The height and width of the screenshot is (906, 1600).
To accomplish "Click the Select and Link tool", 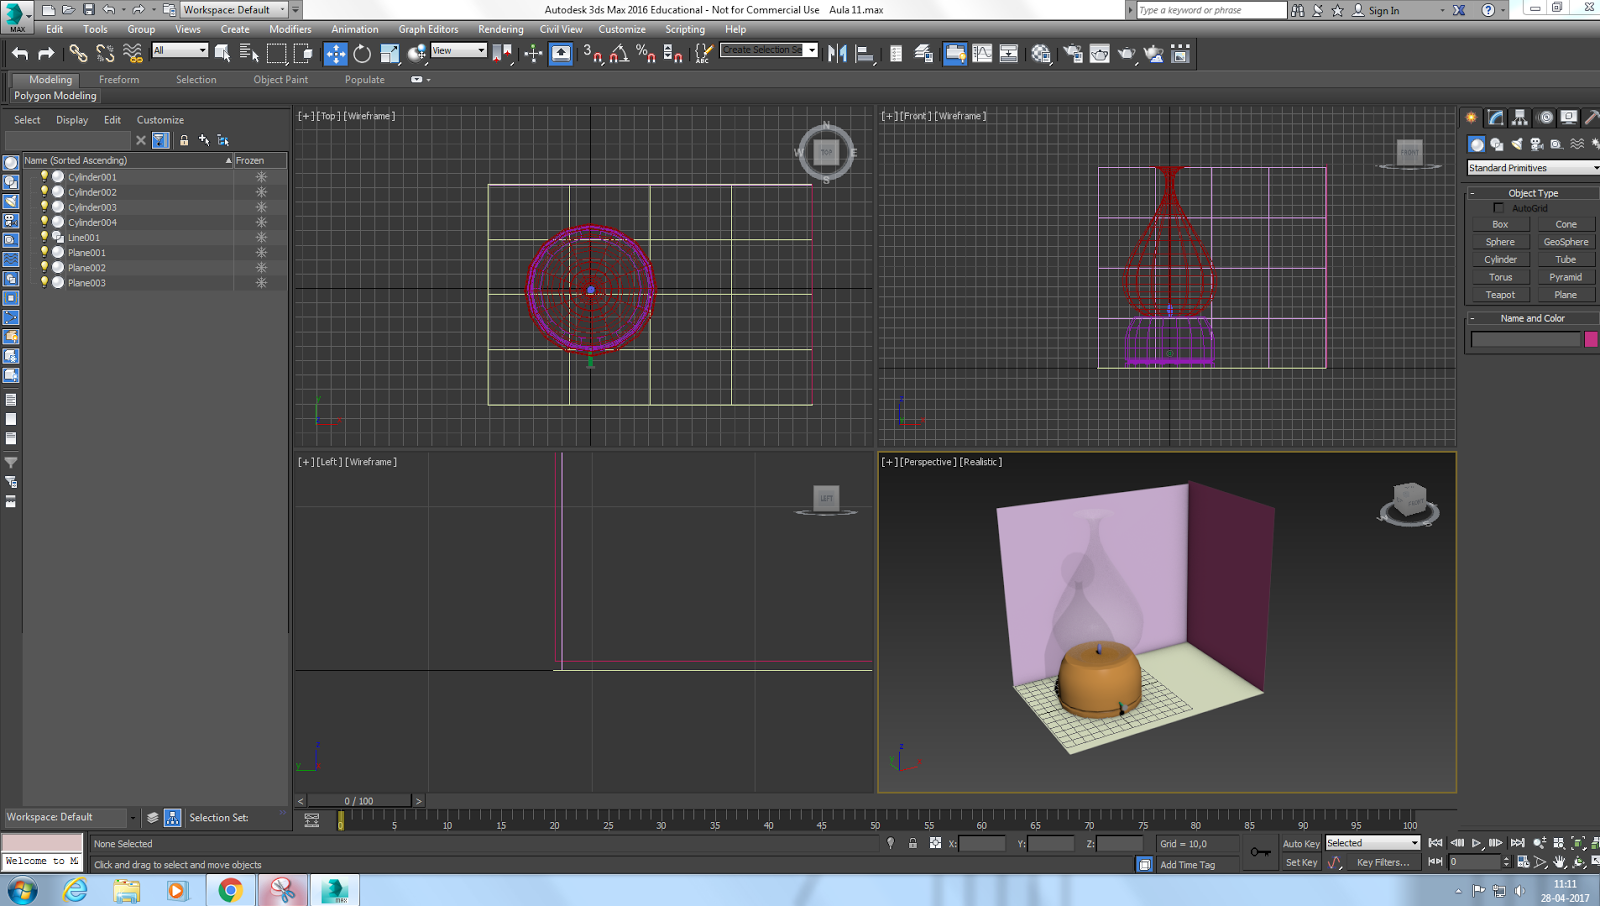I will point(78,54).
